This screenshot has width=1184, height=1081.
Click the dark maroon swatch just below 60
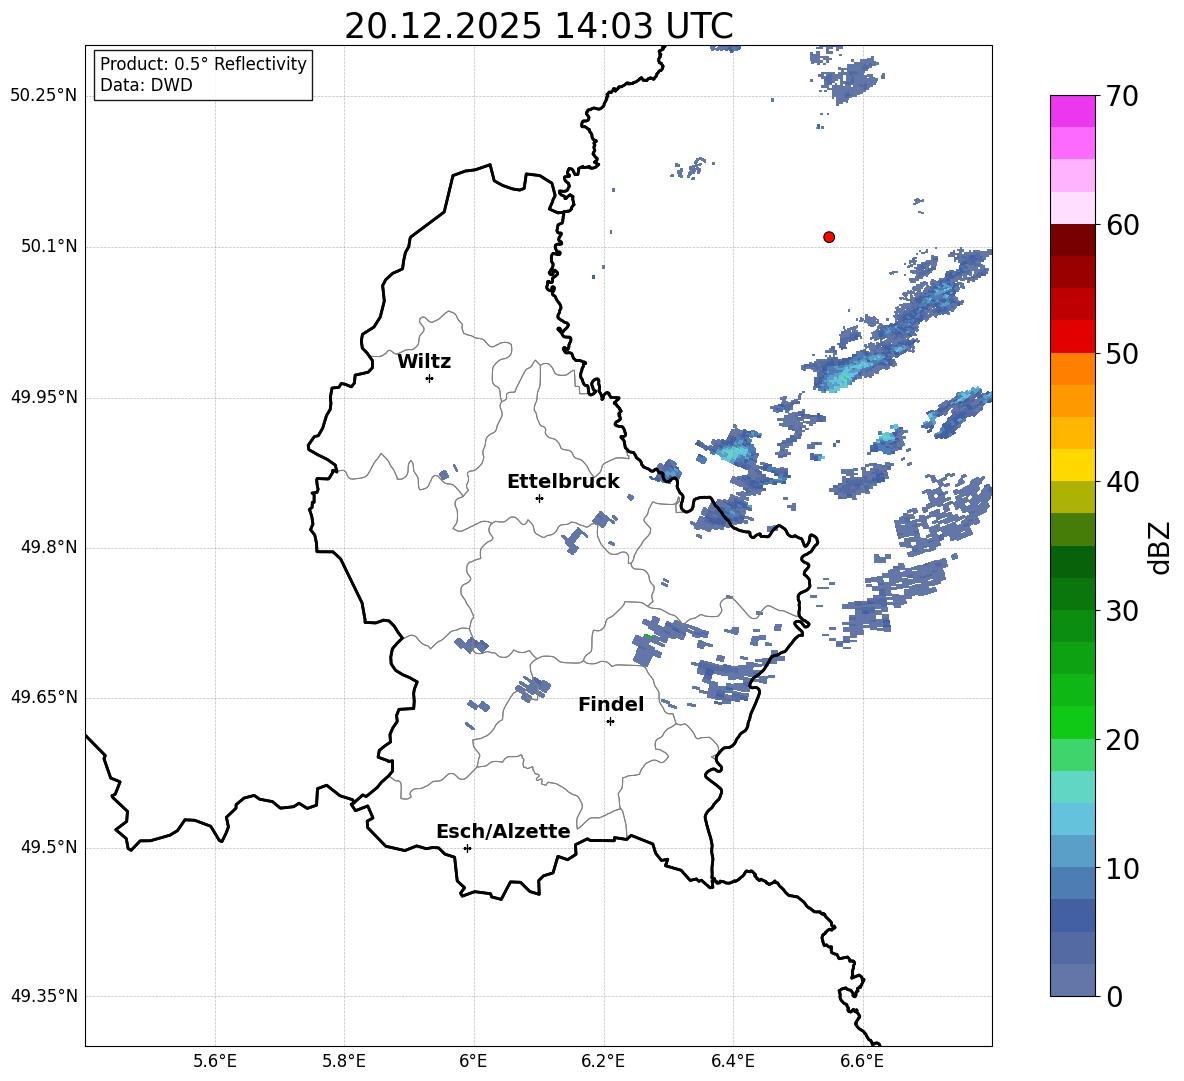click(1073, 241)
